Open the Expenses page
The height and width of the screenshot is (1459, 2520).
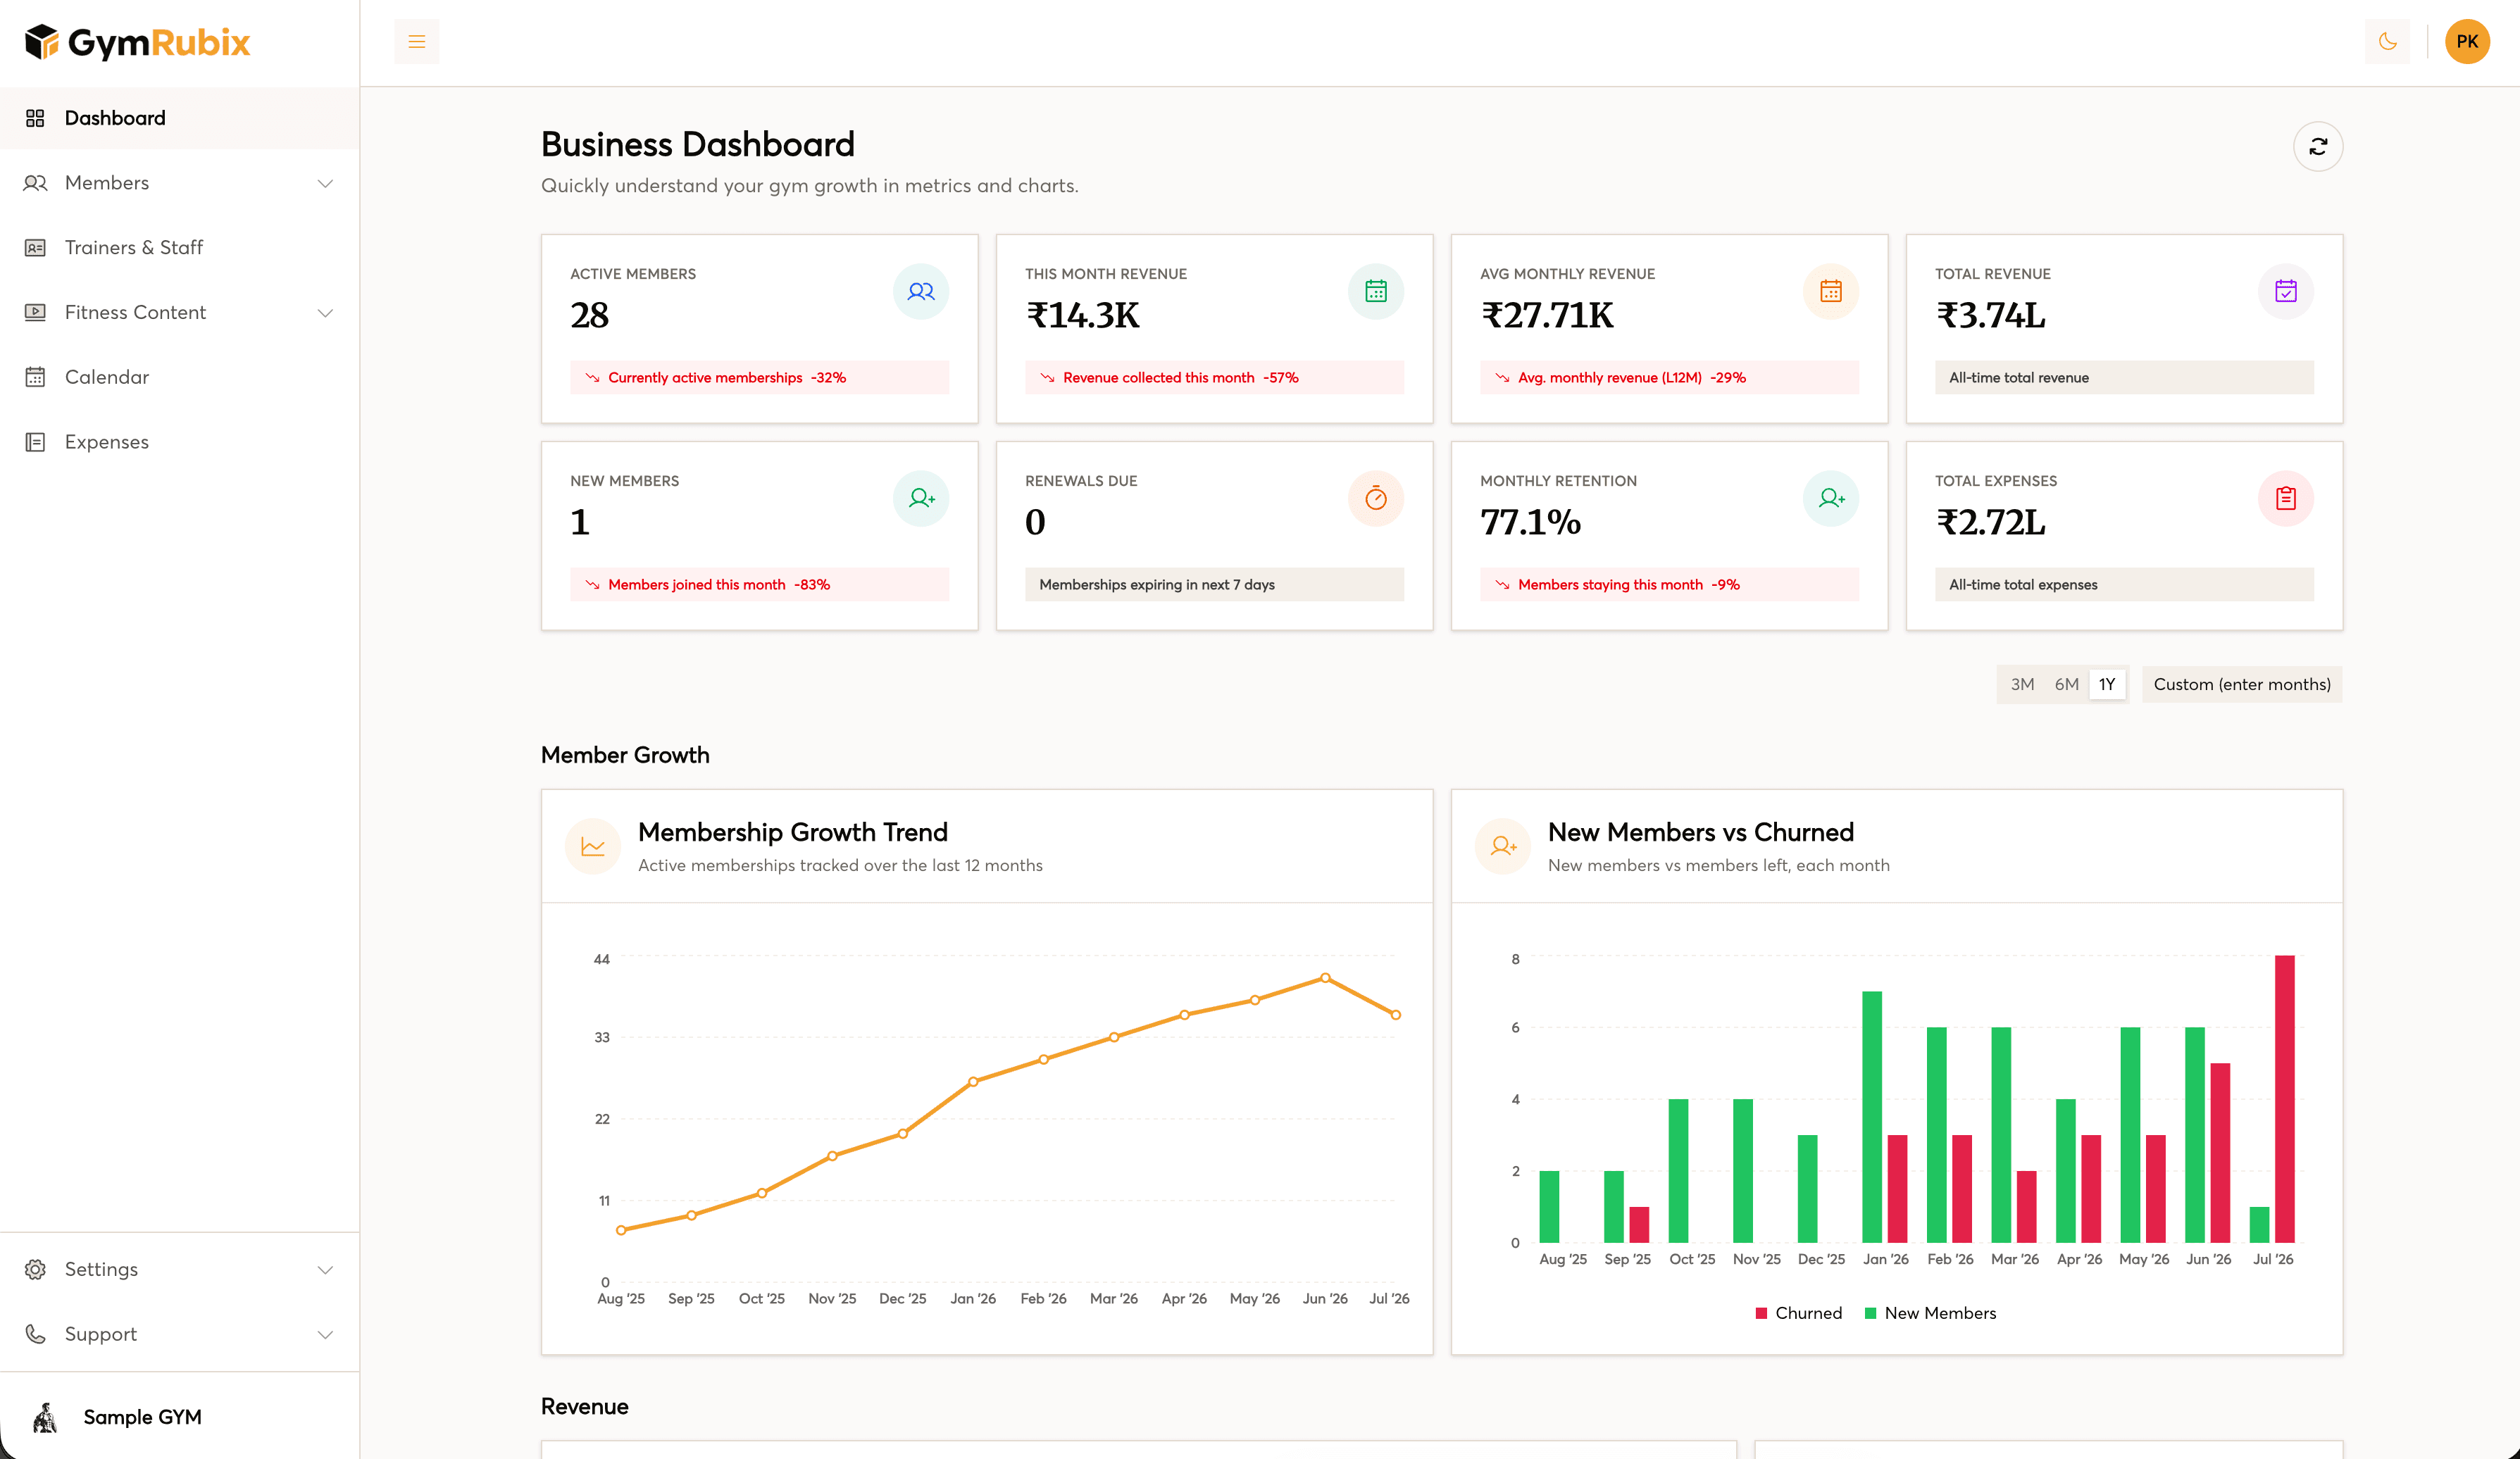(x=180, y=442)
